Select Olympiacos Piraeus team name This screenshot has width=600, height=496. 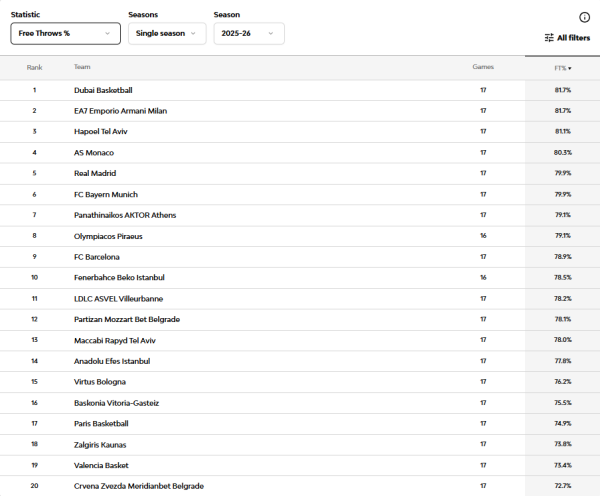(108, 236)
